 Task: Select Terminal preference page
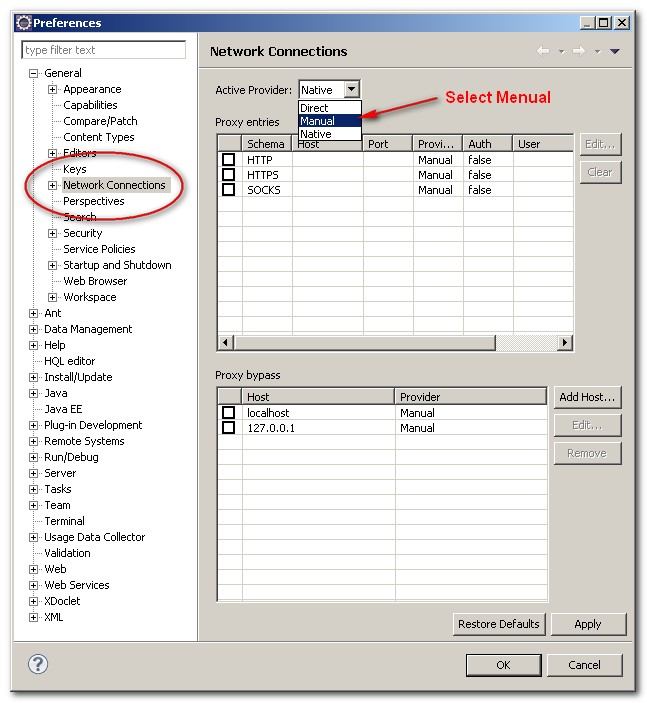(64, 521)
